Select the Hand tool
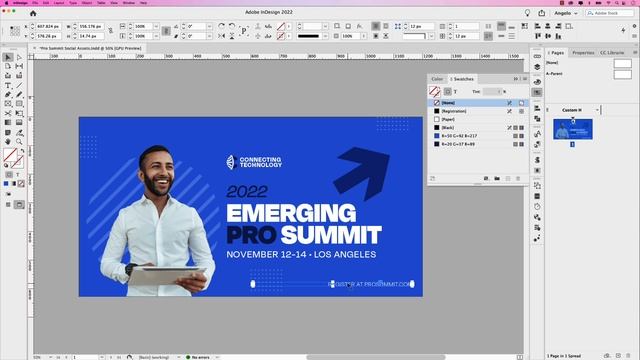640x360 pixels. coord(8,142)
